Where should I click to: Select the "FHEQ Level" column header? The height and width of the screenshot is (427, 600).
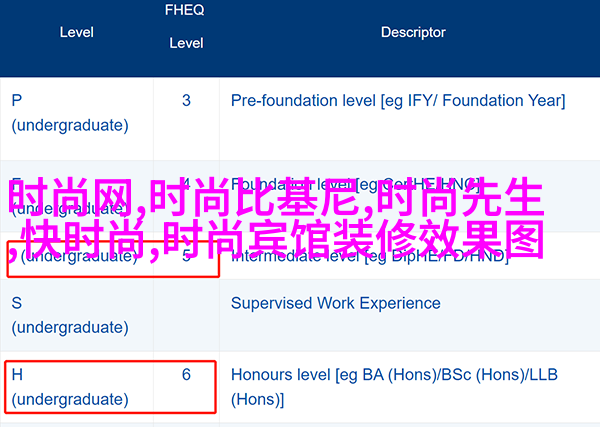(186, 26)
